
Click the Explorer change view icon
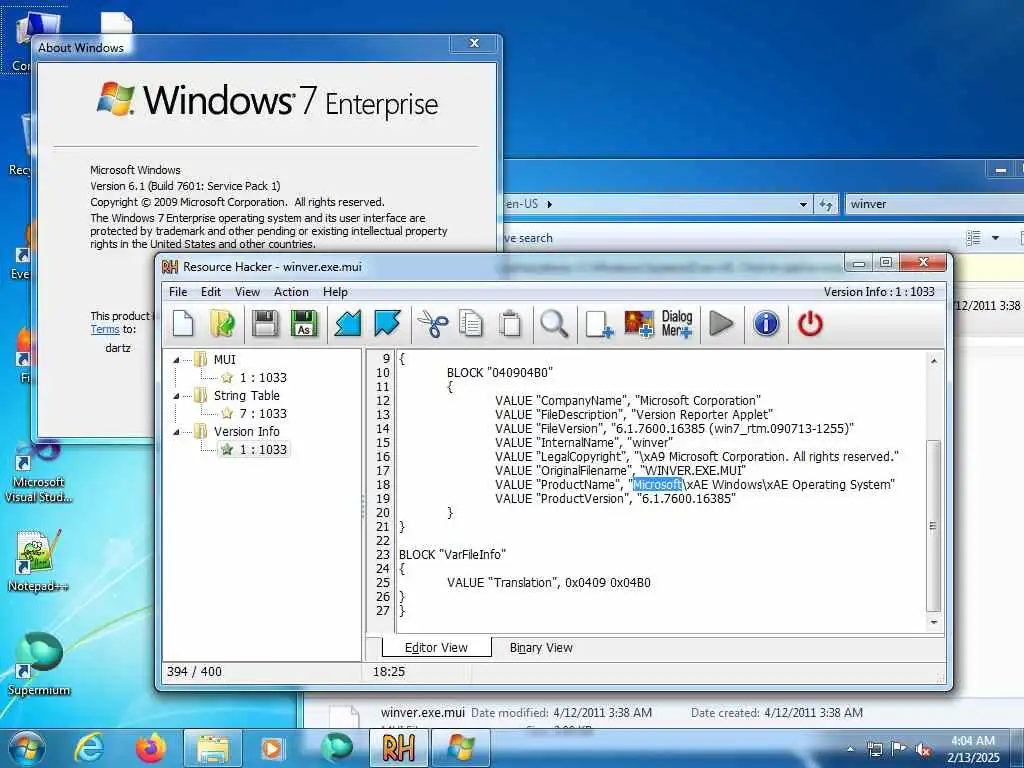tap(973, 238)
